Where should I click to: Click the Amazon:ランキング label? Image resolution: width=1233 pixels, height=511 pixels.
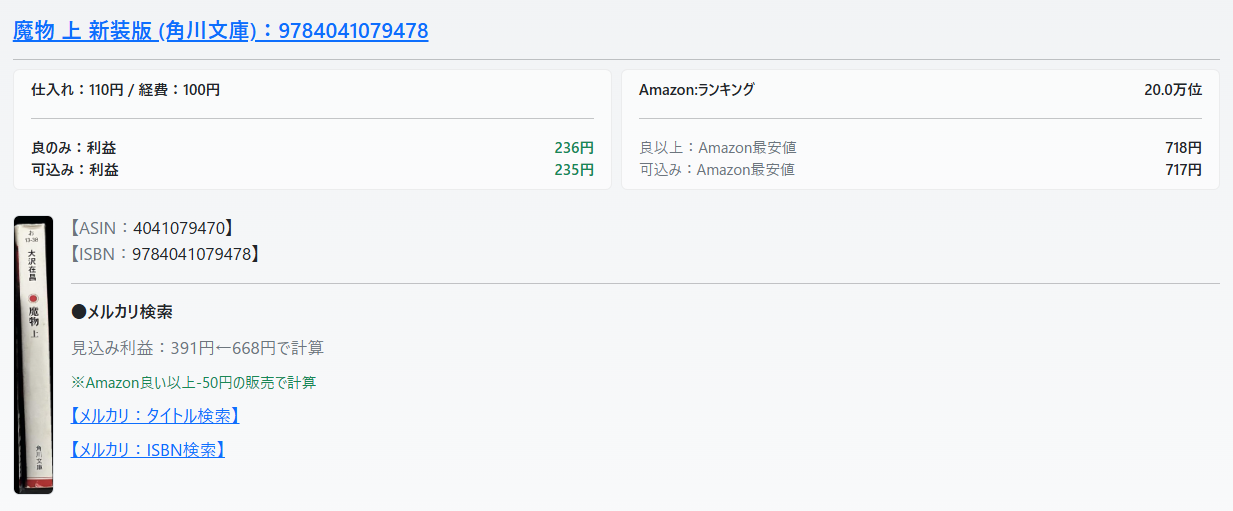(x=696, y=90)
